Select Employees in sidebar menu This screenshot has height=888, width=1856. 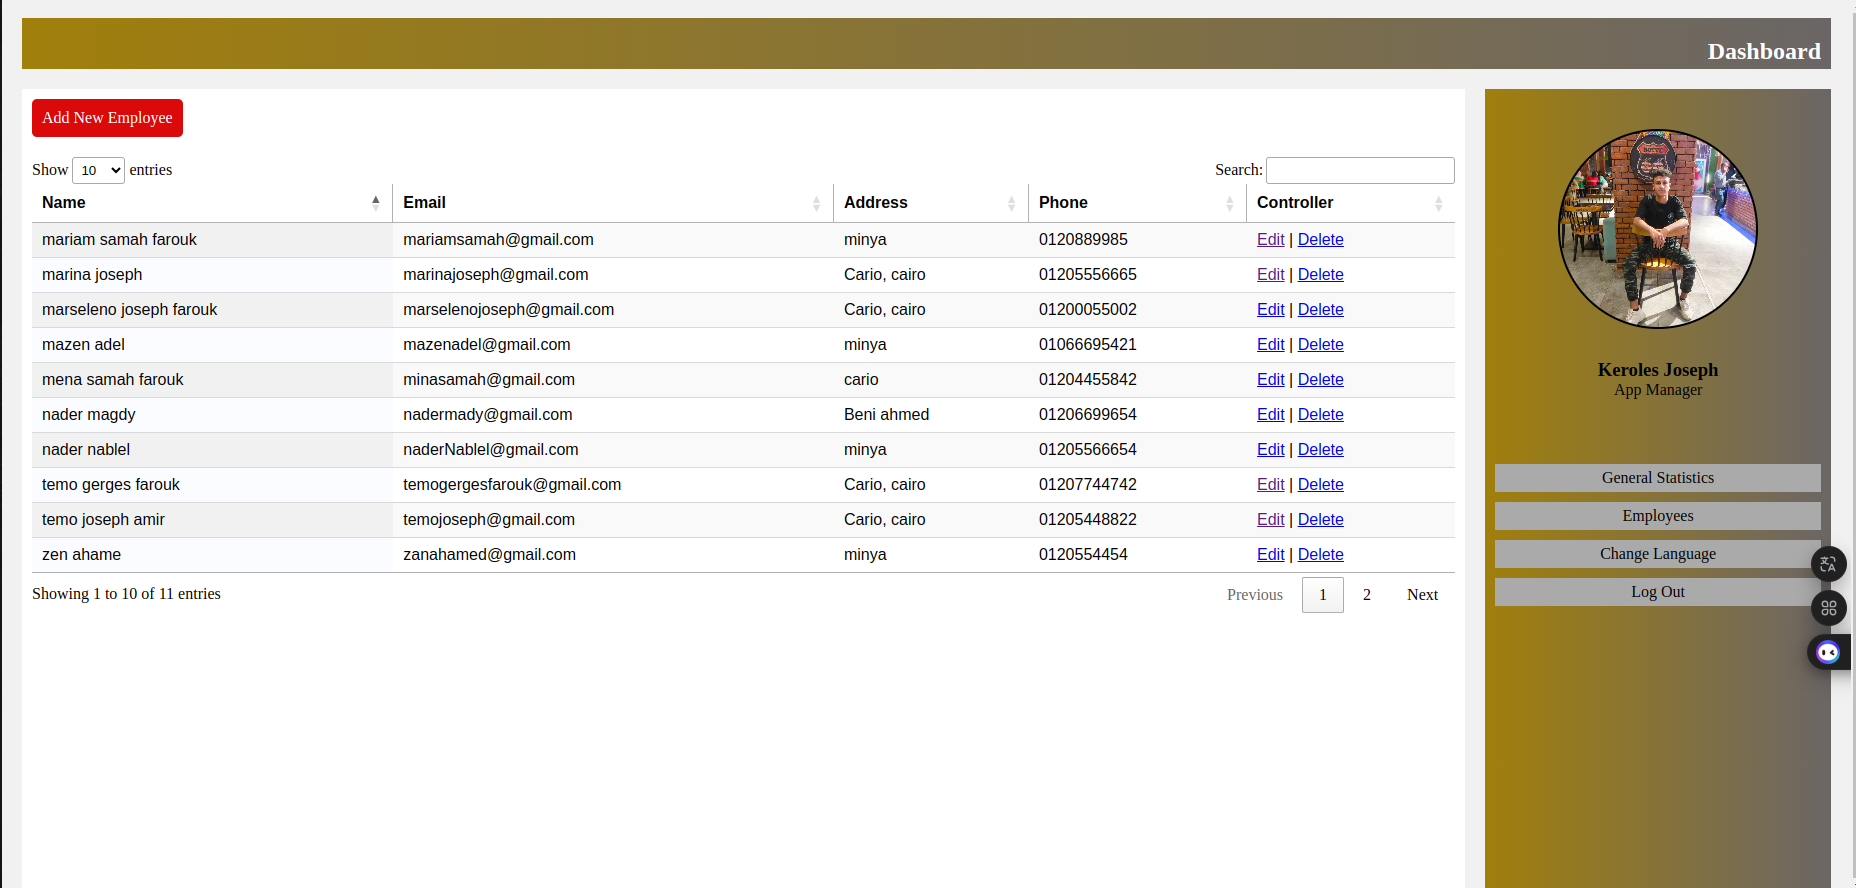pyautogui.click(x=1657, y=516)
